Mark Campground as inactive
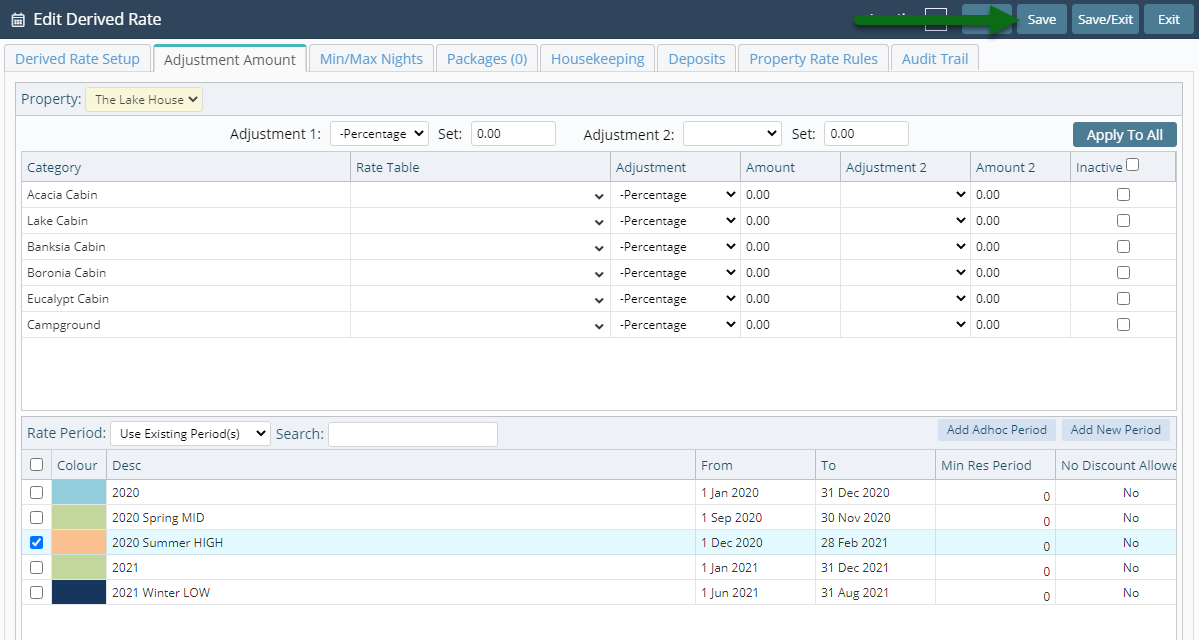 1123,325
